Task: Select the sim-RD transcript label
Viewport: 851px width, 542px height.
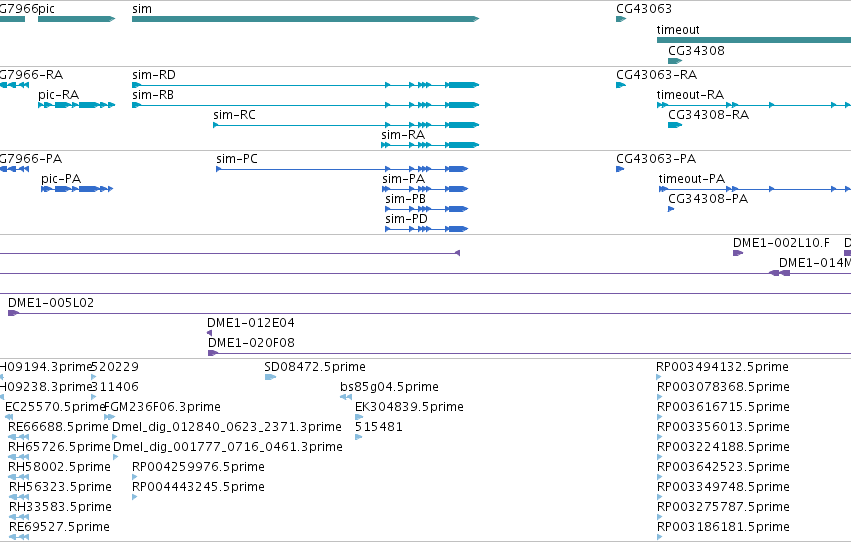Action: tap(154, 75)
